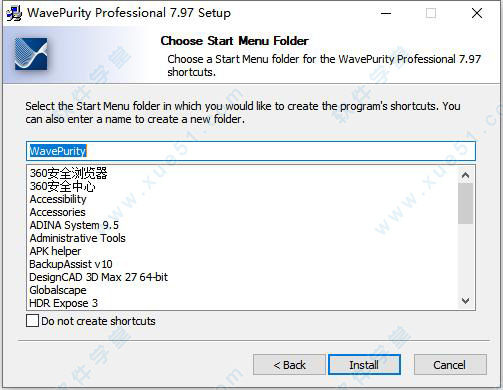Select the Globalscape folder
This screenshot has height=390, width=503.
[58, 290]
